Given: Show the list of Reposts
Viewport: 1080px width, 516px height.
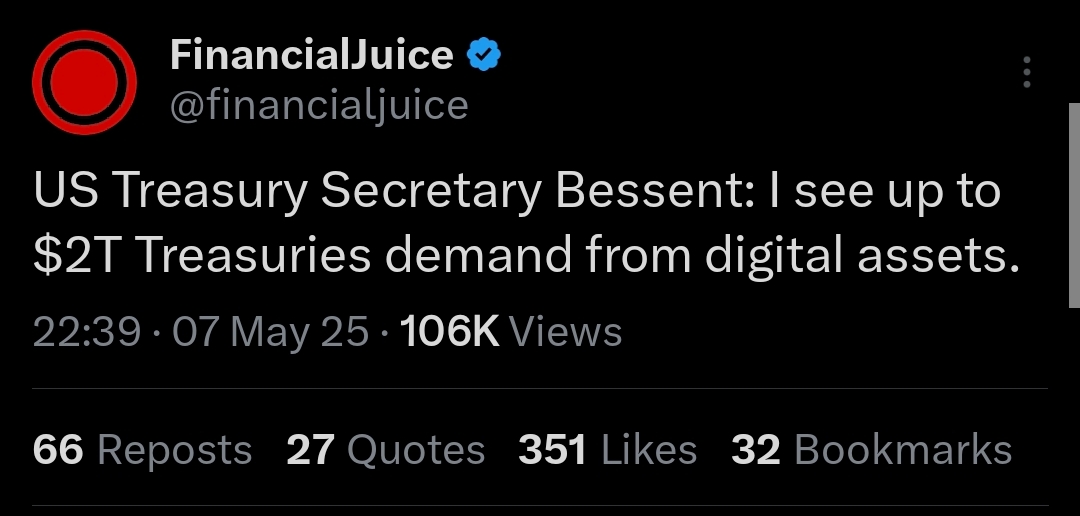Looking at the screenshot, I should point(175,451).
